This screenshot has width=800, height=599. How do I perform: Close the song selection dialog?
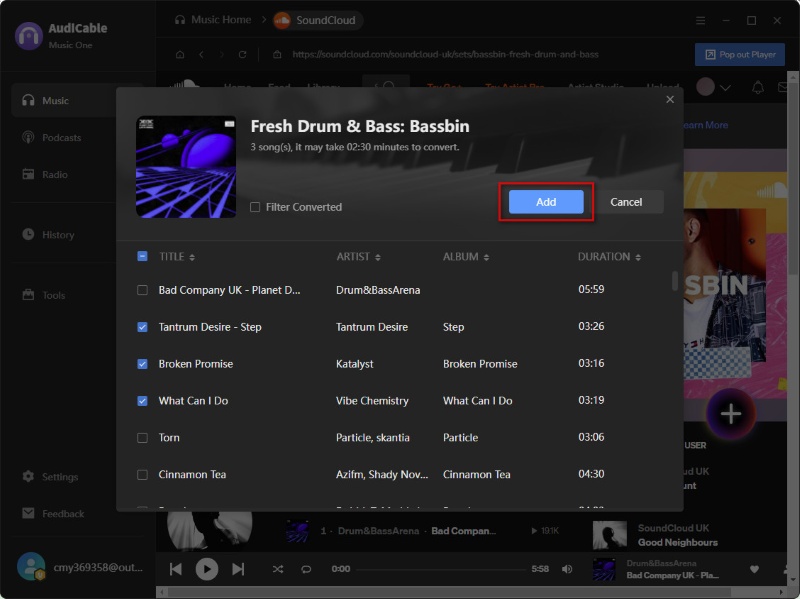click(x=670, y=99)
